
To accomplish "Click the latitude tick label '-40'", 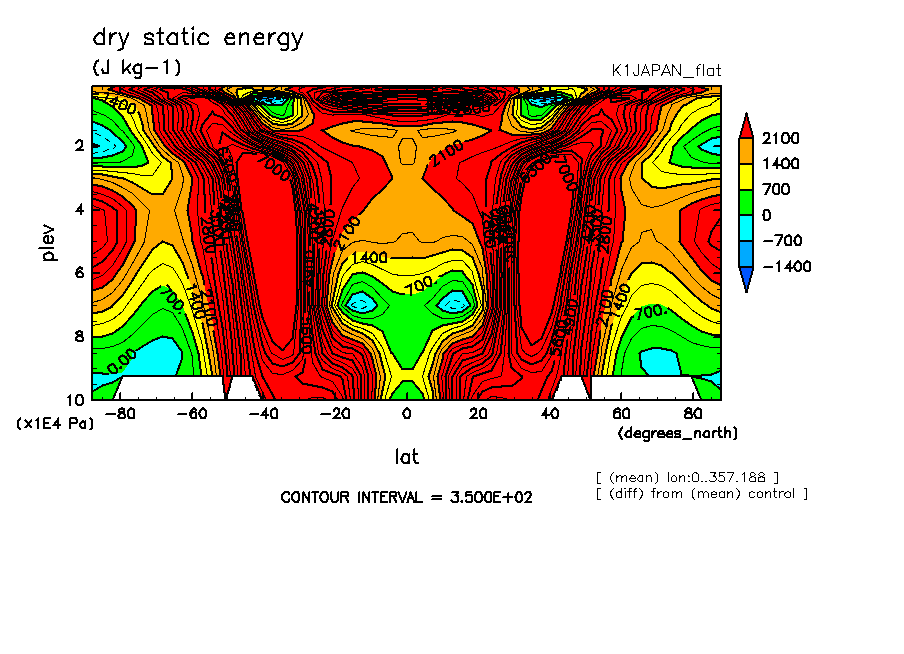I will 263,414.
